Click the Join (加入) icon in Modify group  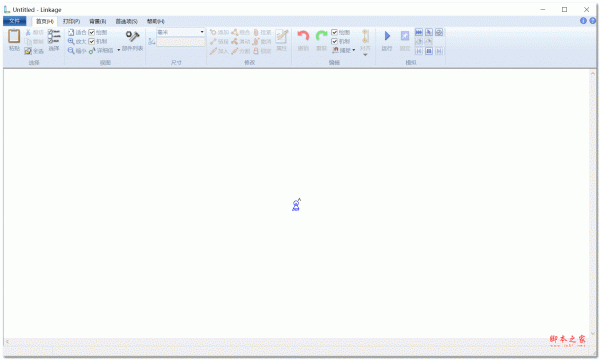click(213, 50)
